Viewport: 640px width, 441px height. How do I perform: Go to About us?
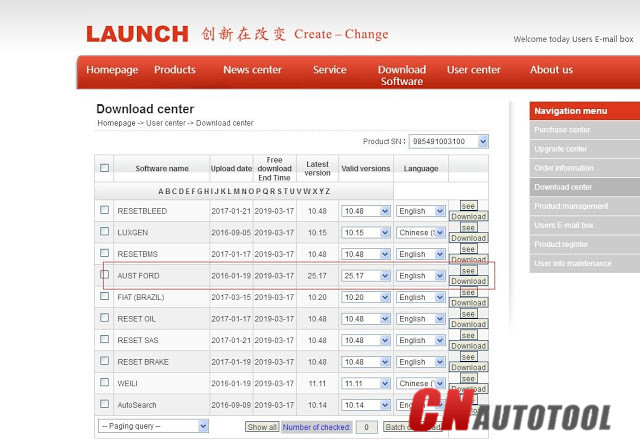click(551, 70)
